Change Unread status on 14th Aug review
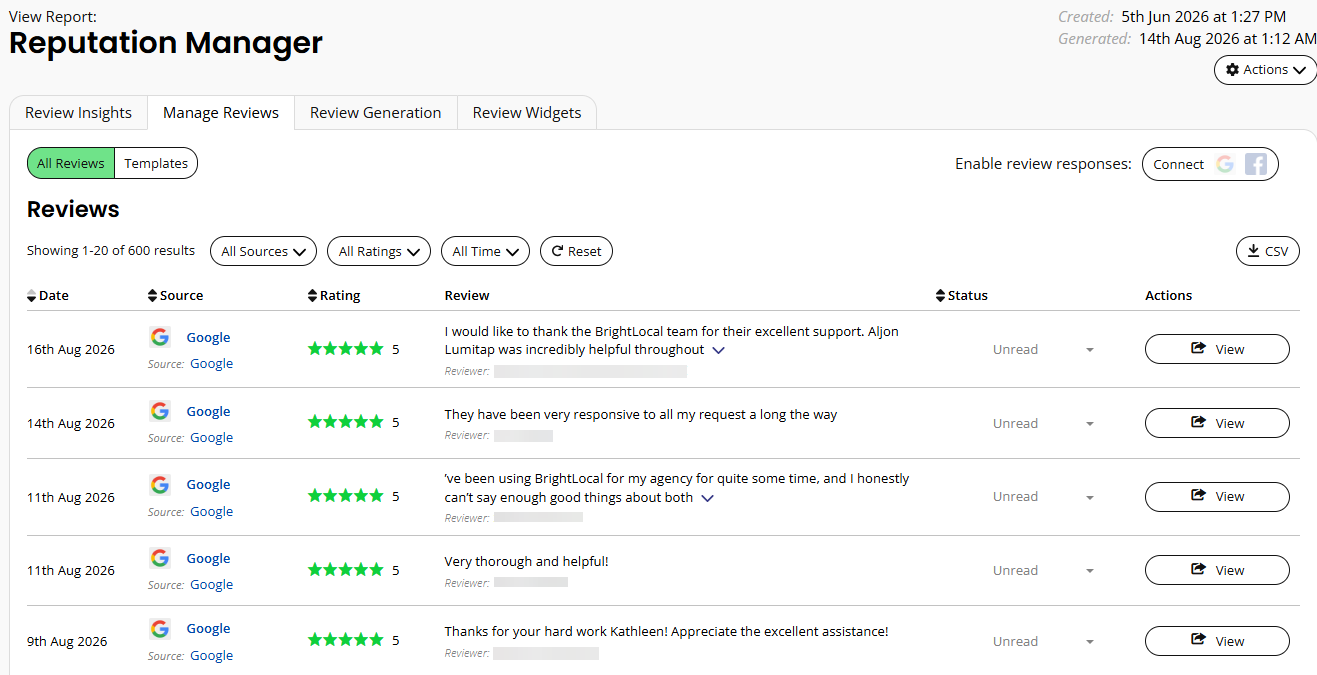Viewport: 1317px width, 675px height. point(1040,423)
